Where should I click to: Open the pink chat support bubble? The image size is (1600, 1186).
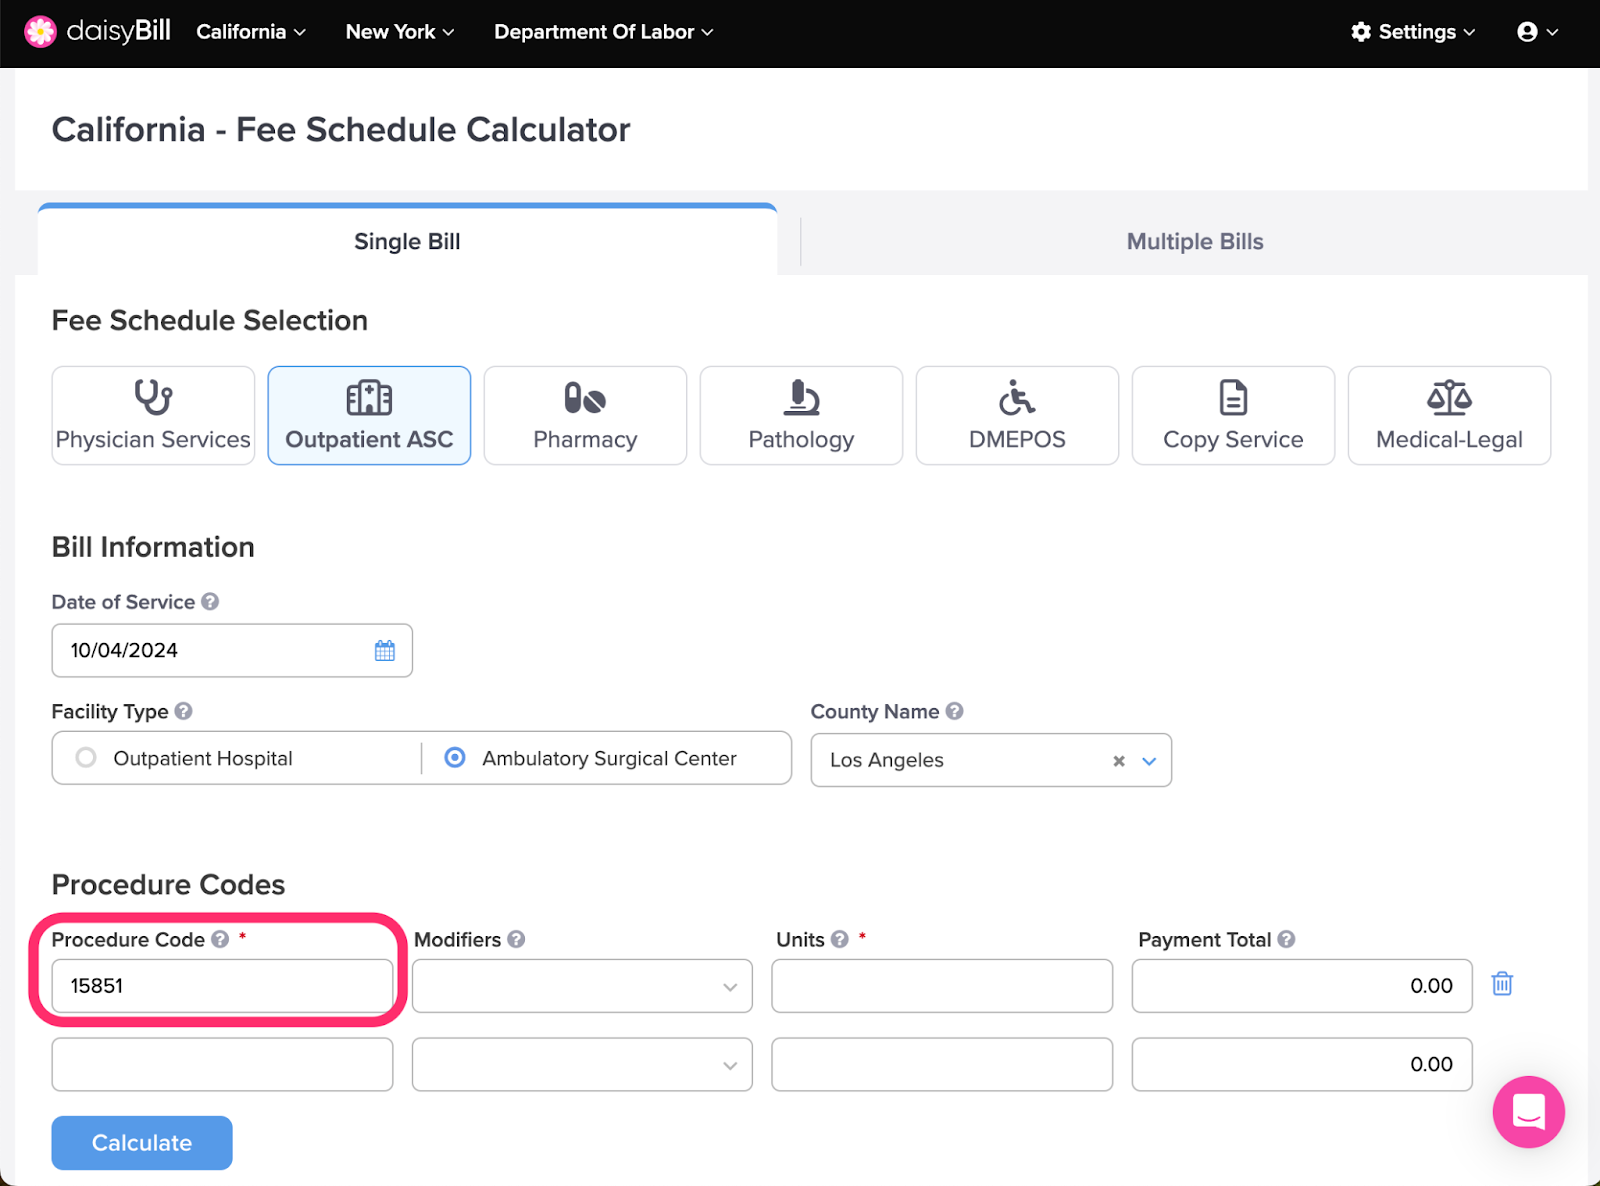1528,1112
